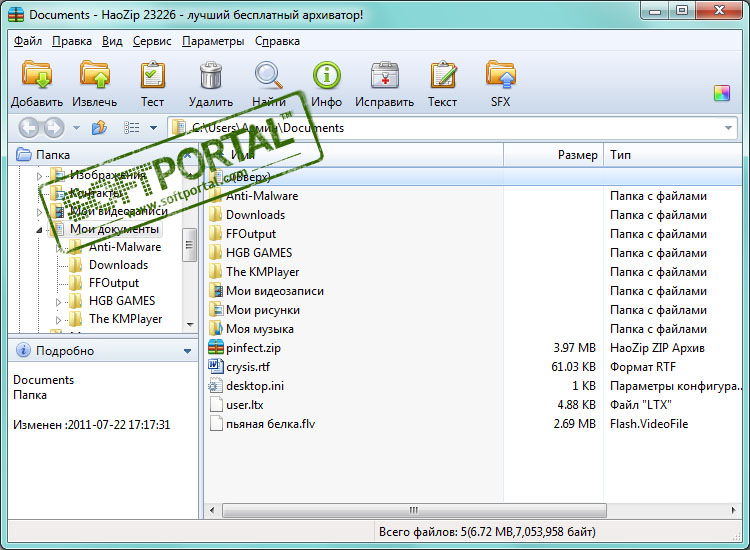Select The KMPlayer folder in file list
The height and width of the screenshot is (550, 750).
(263, 272)
